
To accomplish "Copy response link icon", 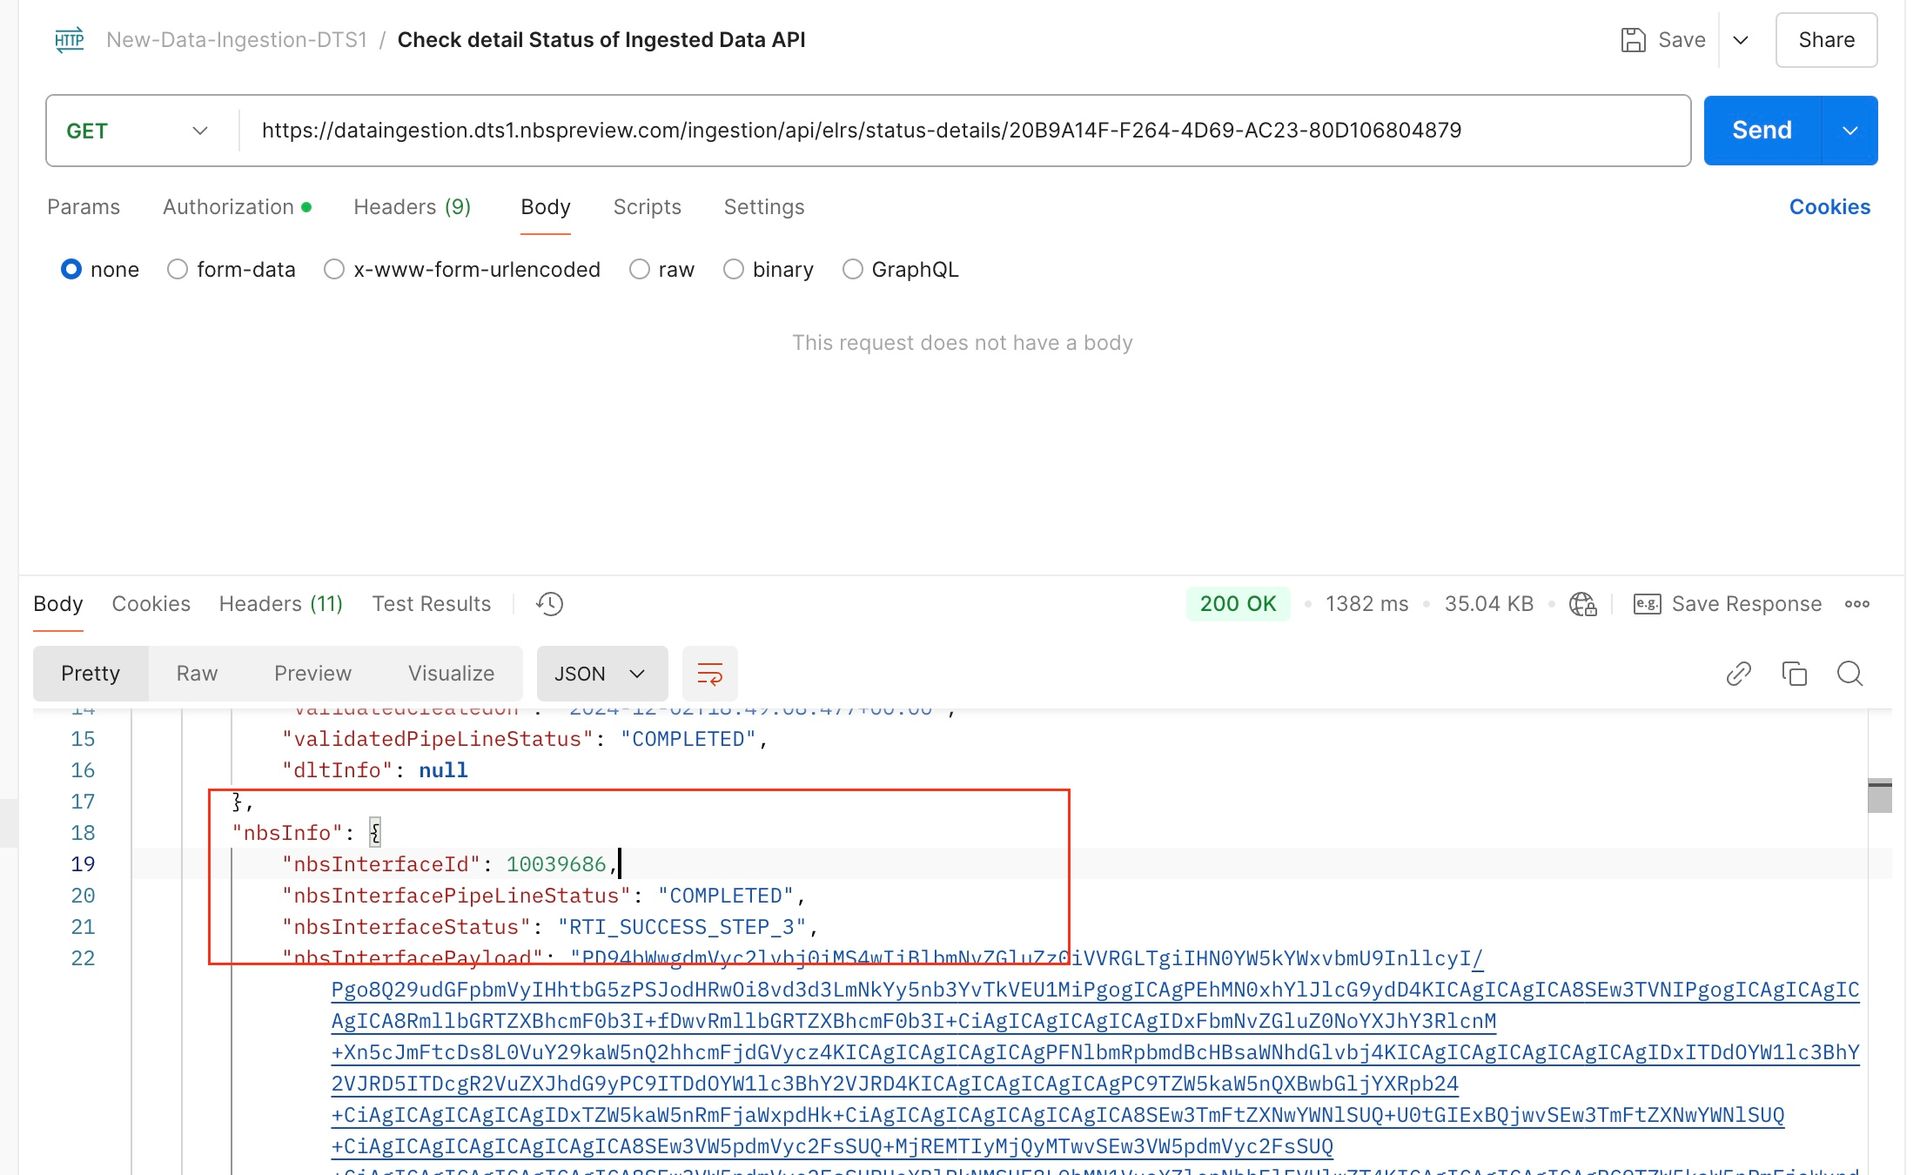I will click(x=1738, y=674).
